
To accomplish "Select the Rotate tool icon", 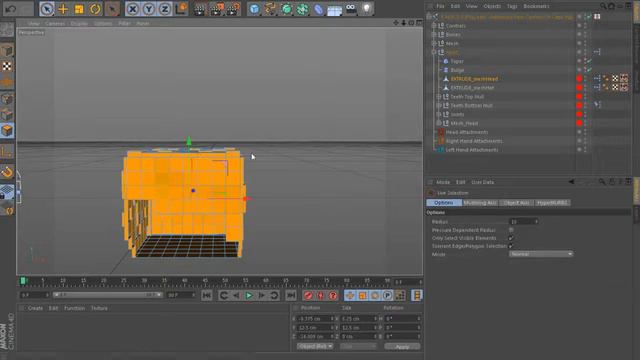I will (x=95, y=9).
